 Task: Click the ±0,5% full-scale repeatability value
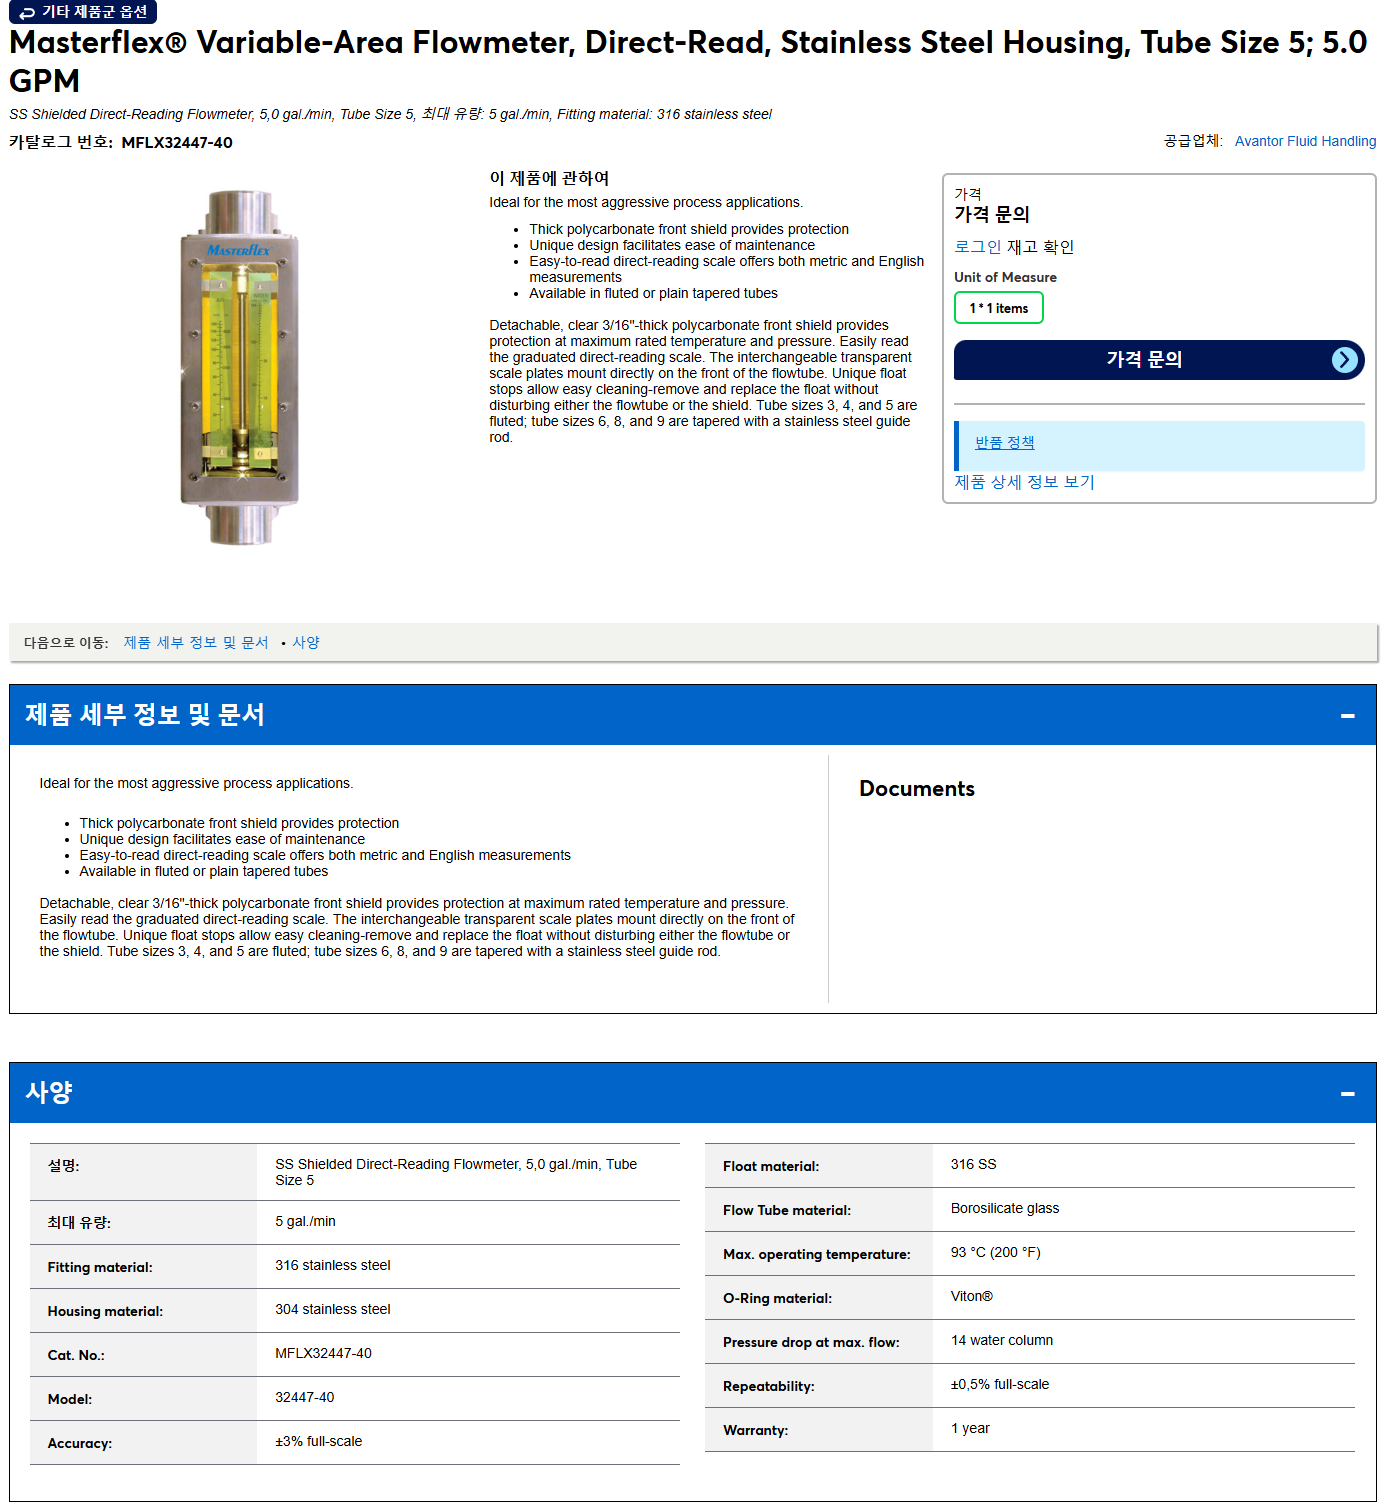coord(999,1384)
